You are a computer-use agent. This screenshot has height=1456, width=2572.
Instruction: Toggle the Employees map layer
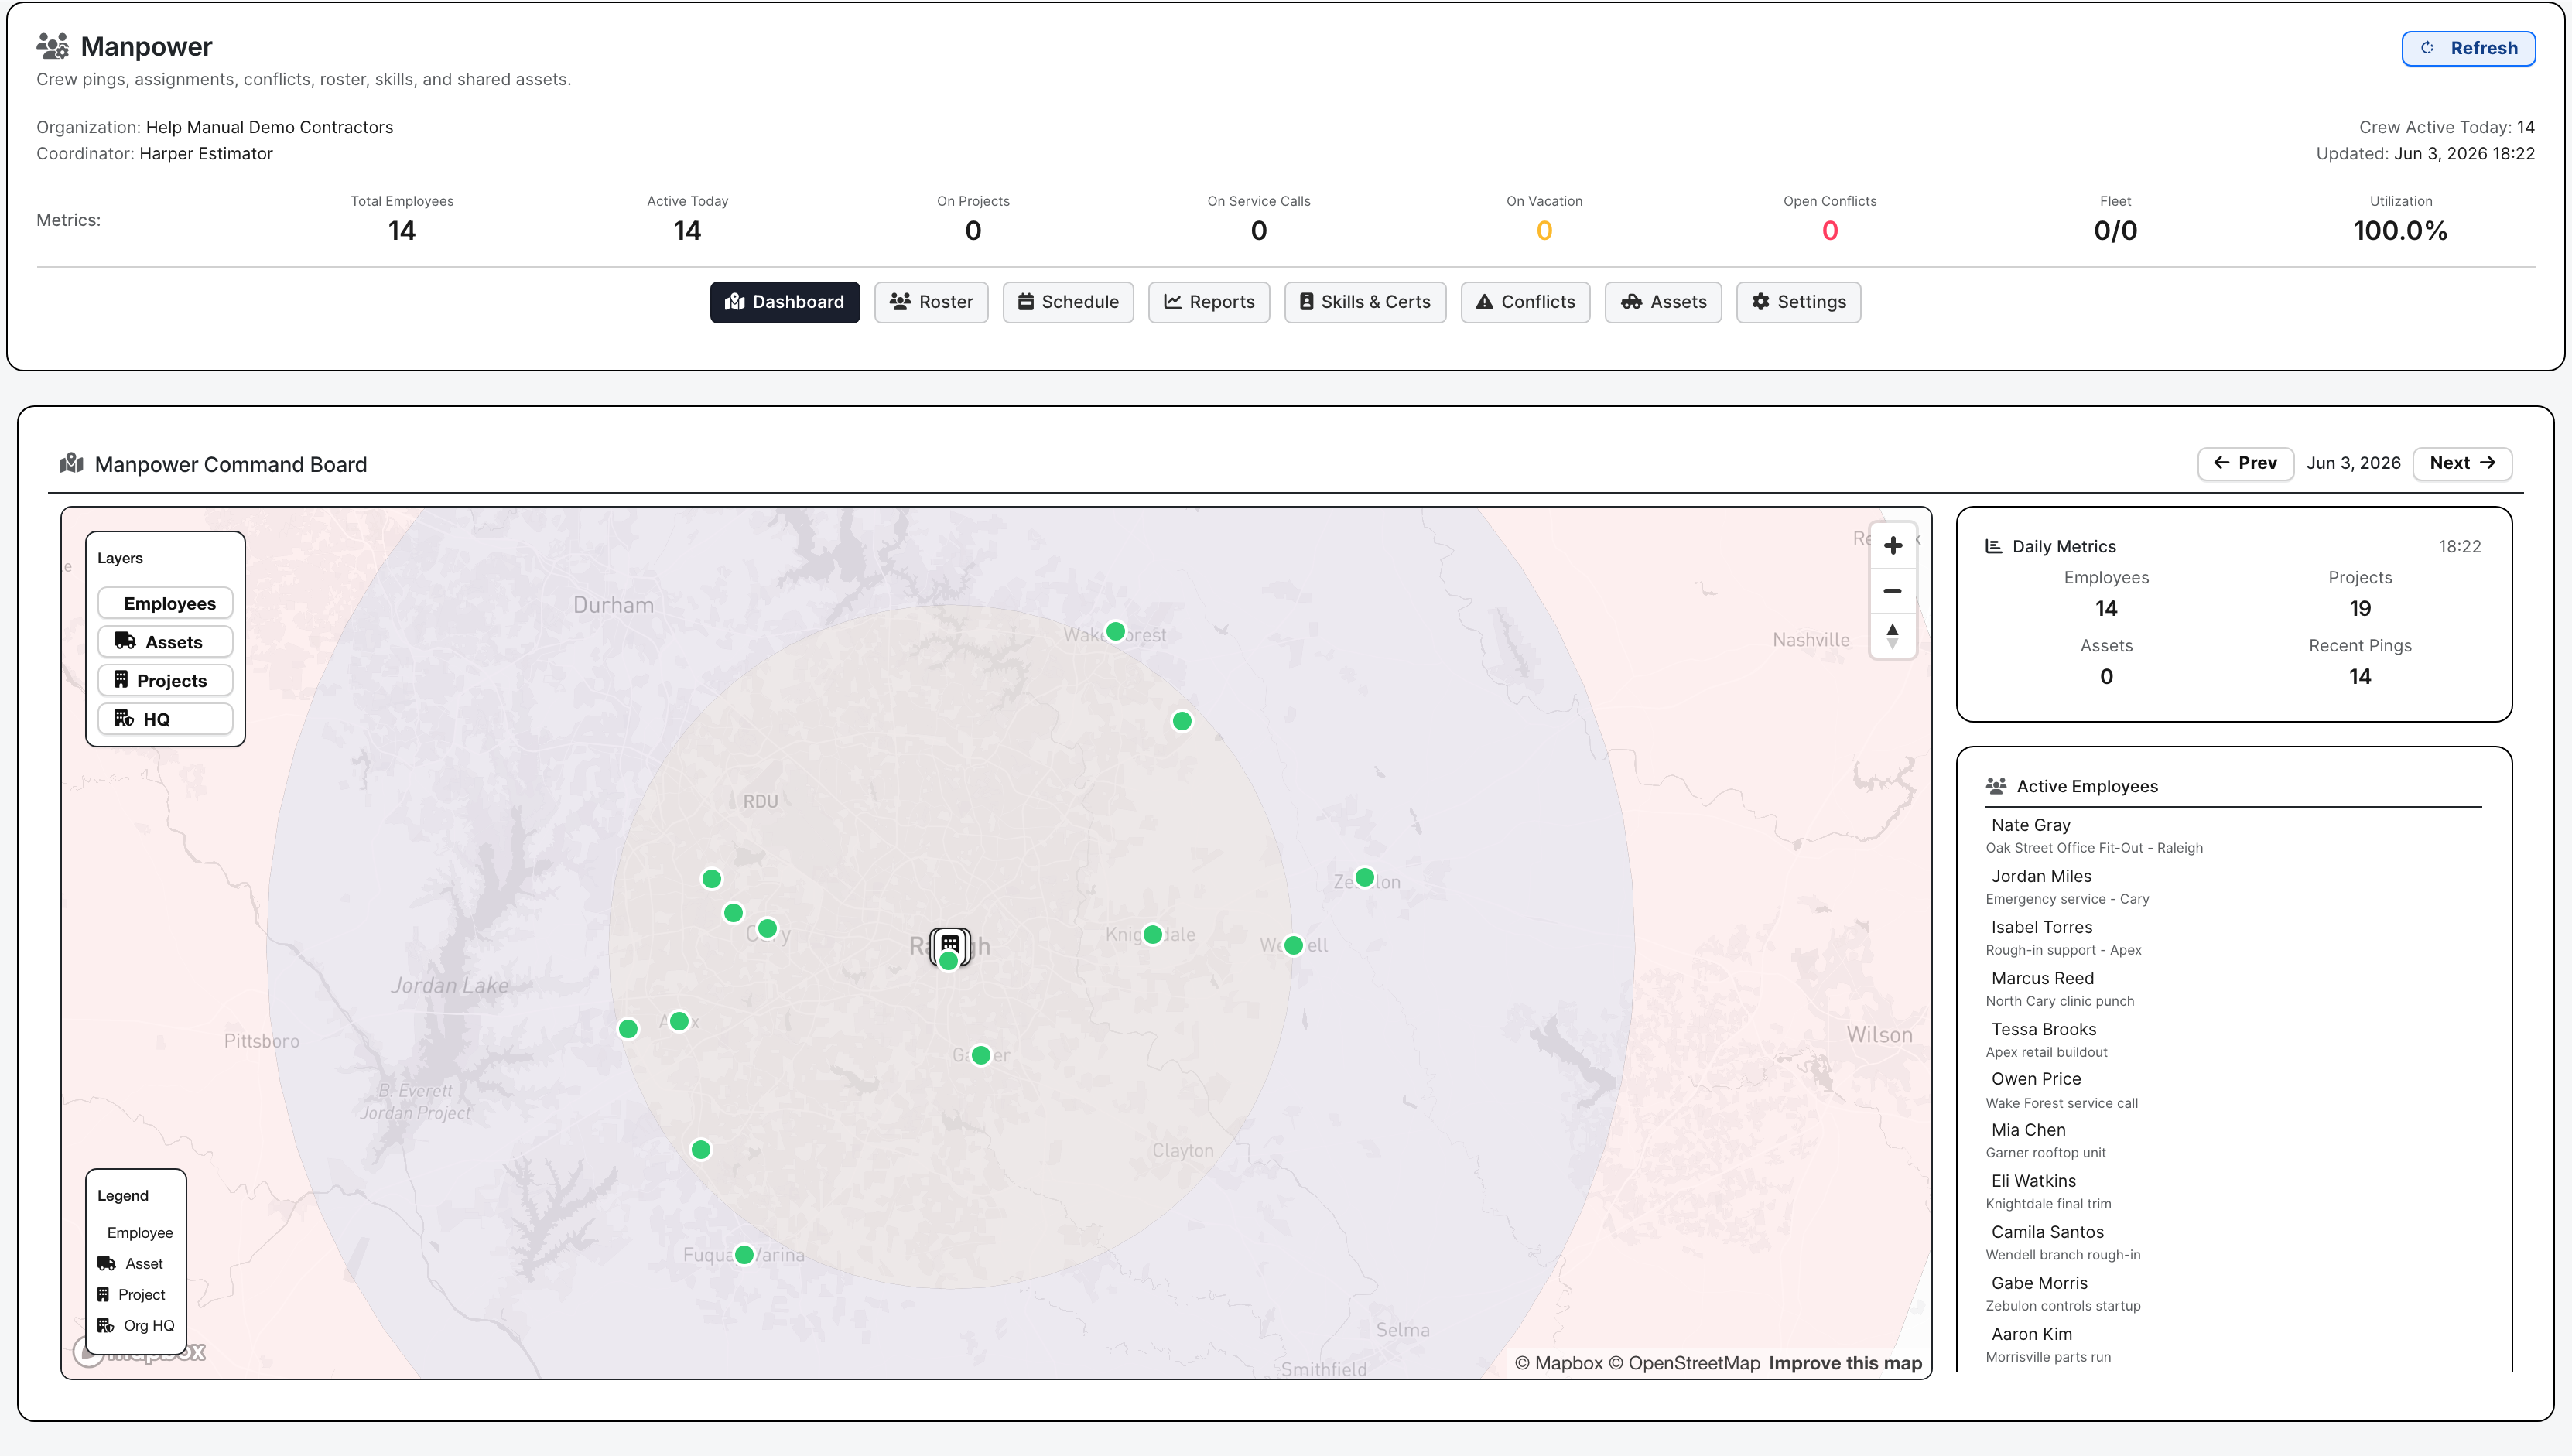[165, 603]
